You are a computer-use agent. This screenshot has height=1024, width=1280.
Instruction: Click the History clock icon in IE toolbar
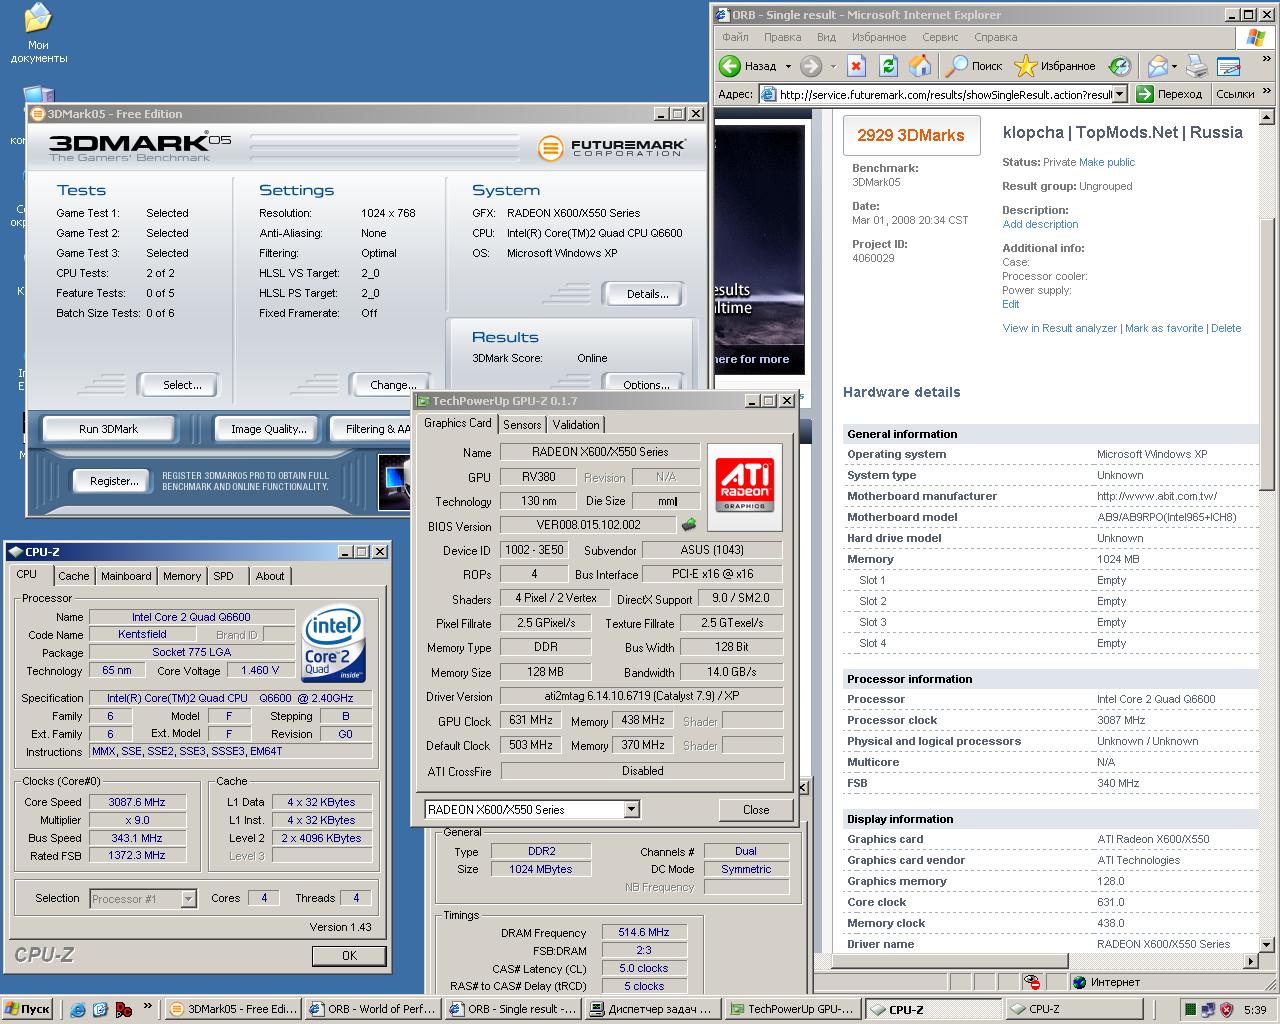click(1119, 66)
